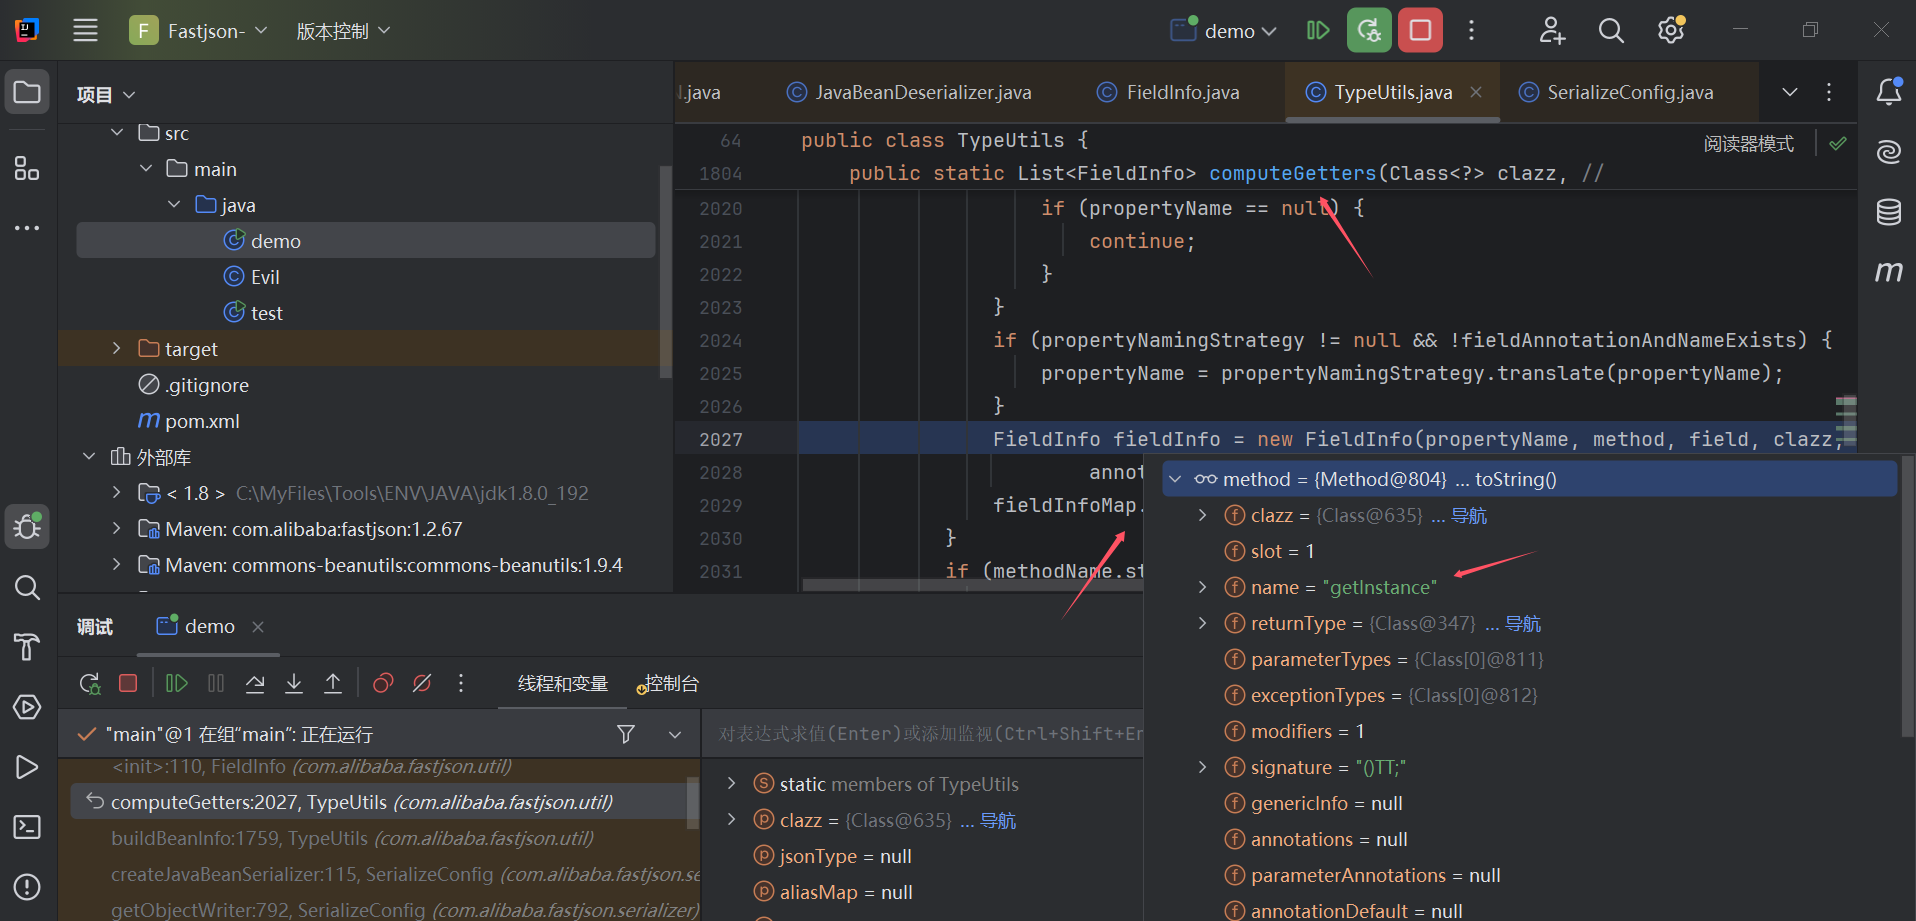Click the red Stop button in top toolbar

pos(1420,30)
